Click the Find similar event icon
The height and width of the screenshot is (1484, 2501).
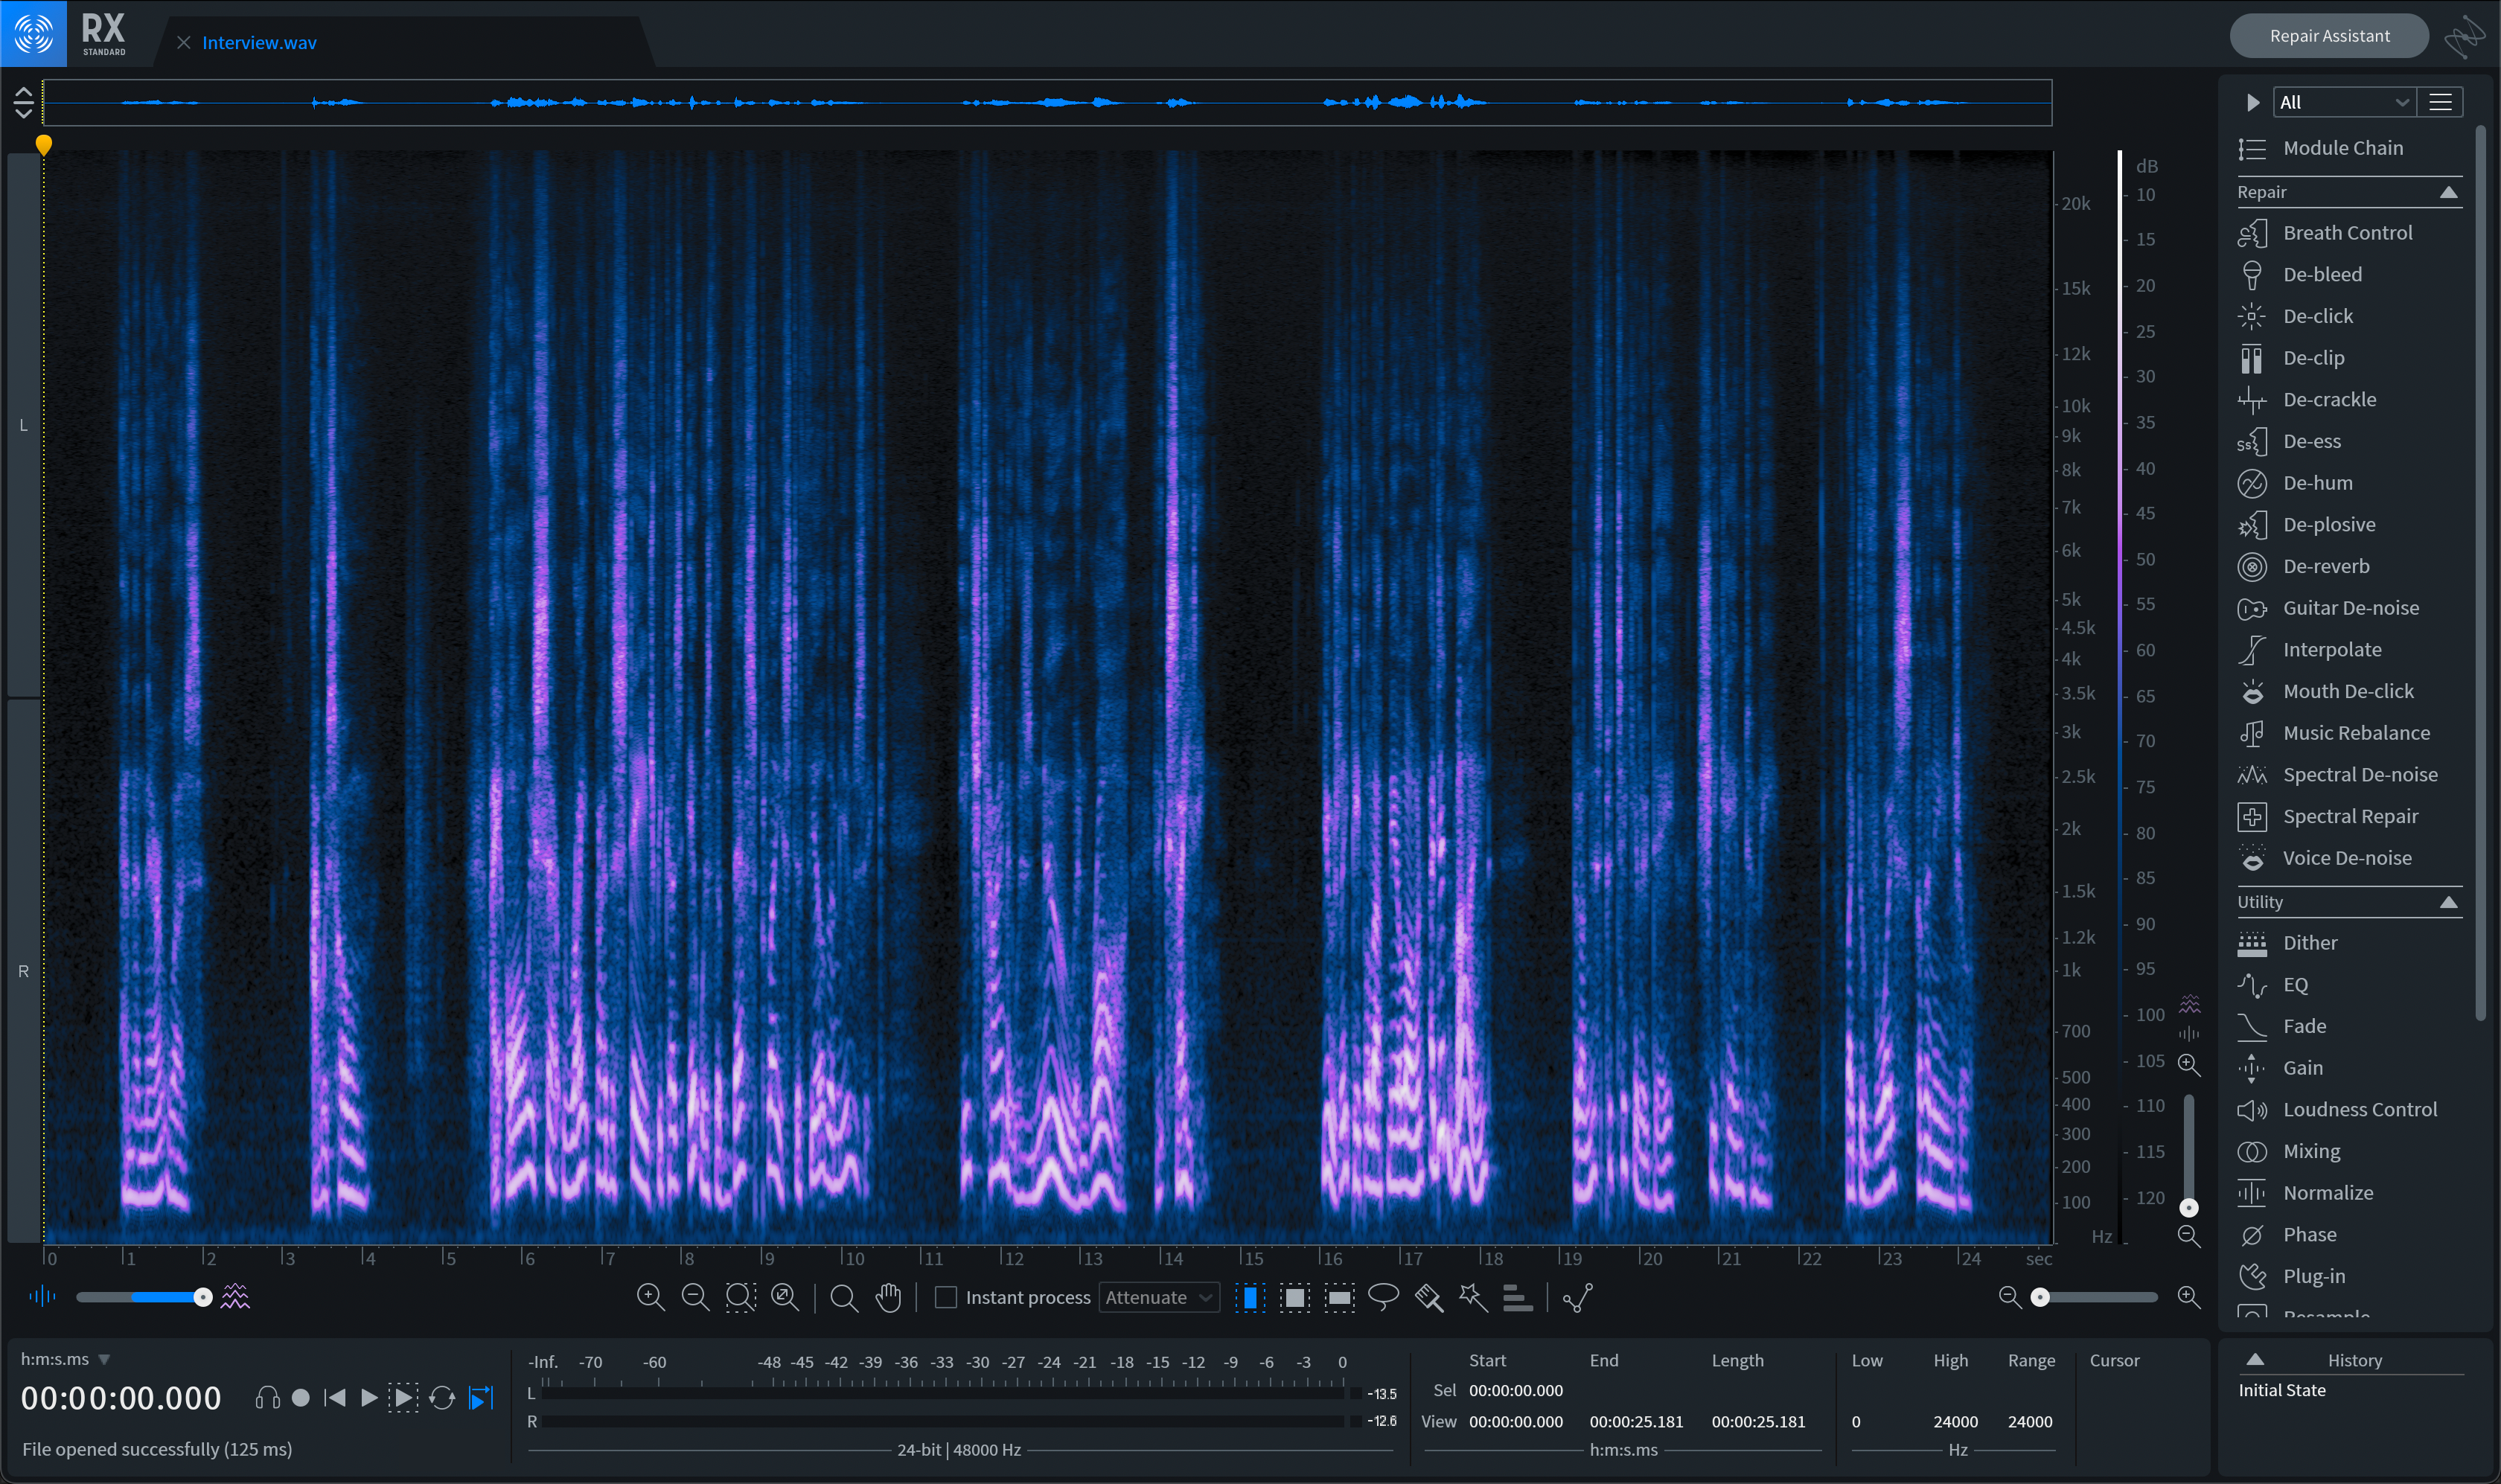(x=1578, y=1297)
